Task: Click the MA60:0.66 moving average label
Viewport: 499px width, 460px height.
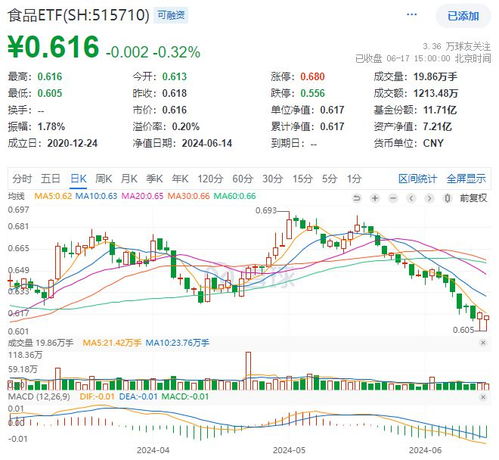Action: tap(235, 196)
